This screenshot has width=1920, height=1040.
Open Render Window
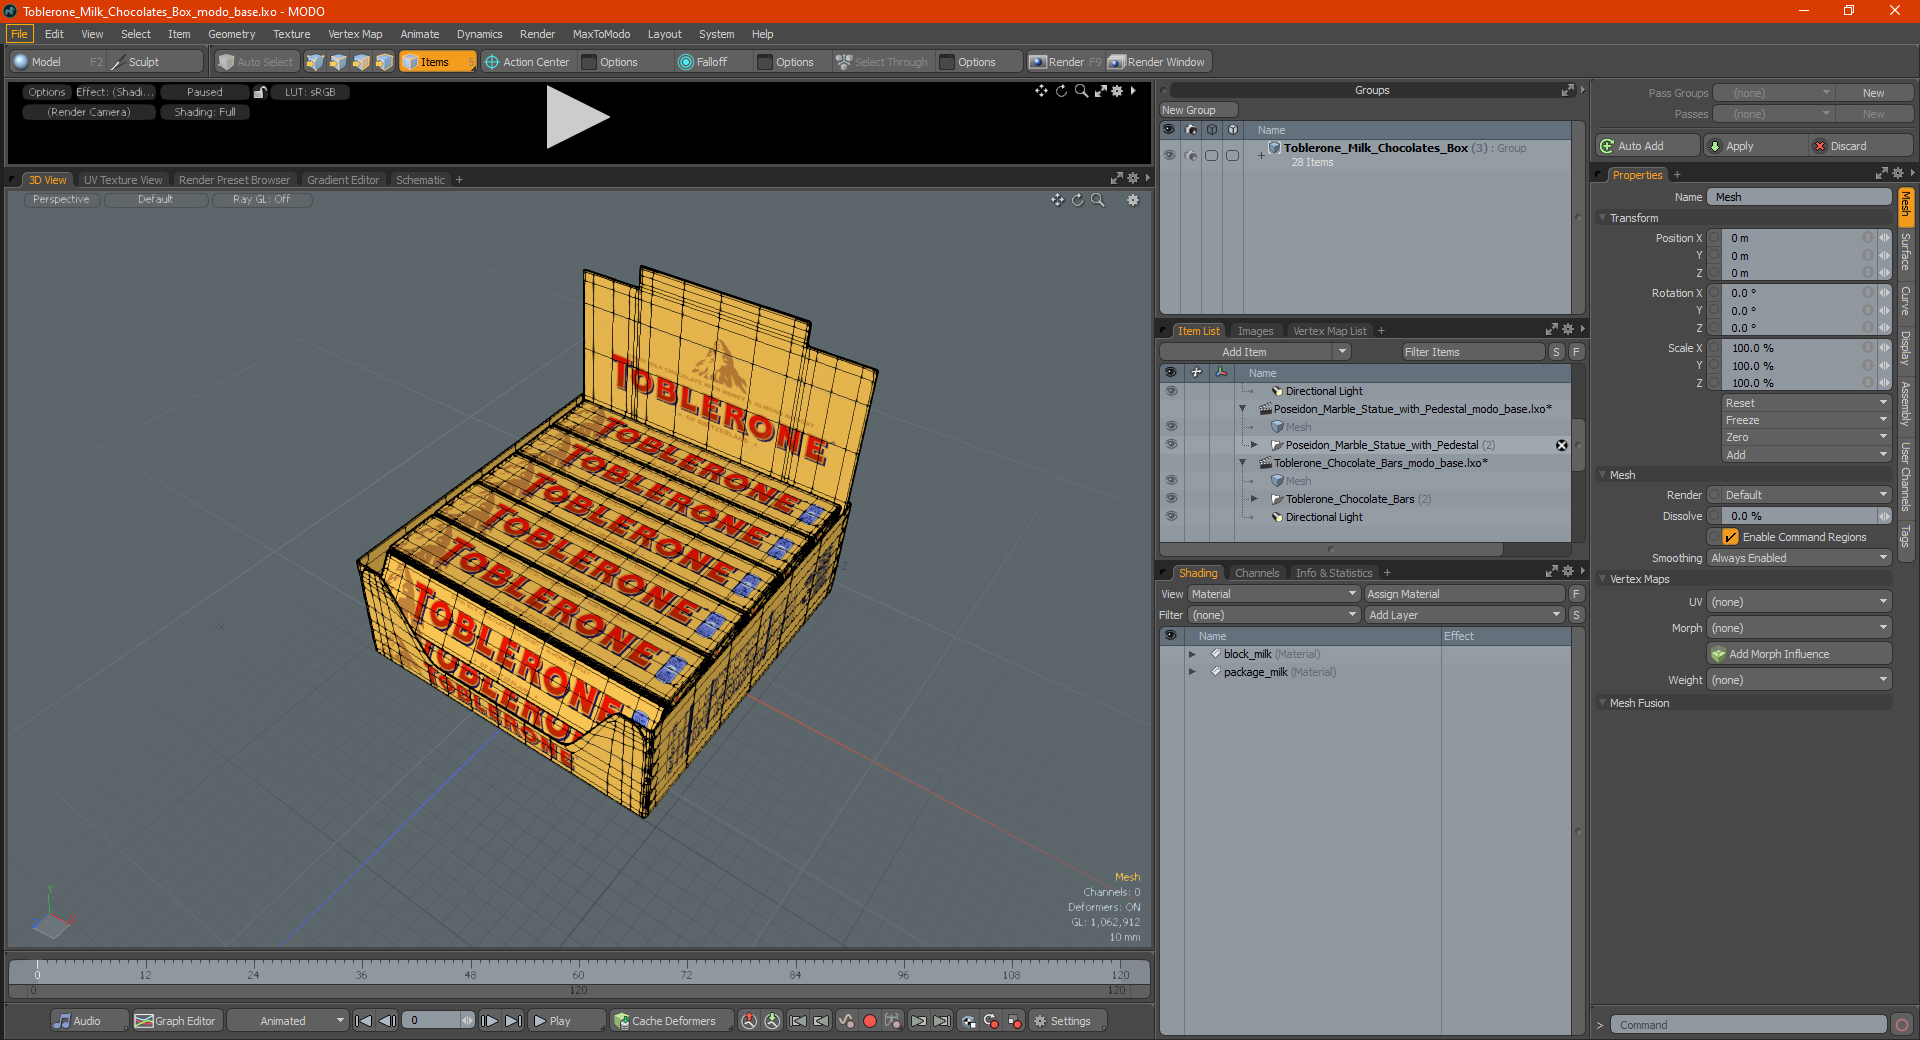click(1158, 62)
